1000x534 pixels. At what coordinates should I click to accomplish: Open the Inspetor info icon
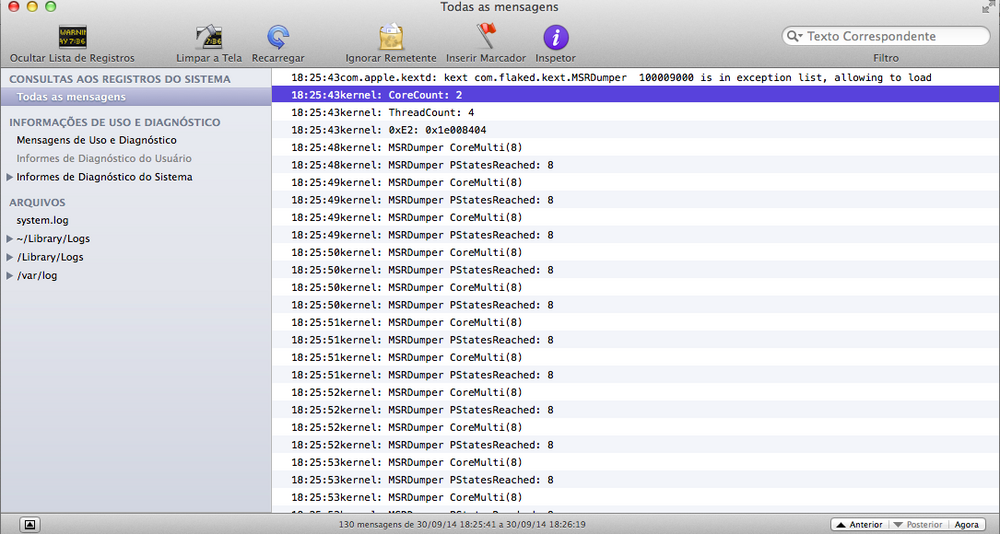555,38
